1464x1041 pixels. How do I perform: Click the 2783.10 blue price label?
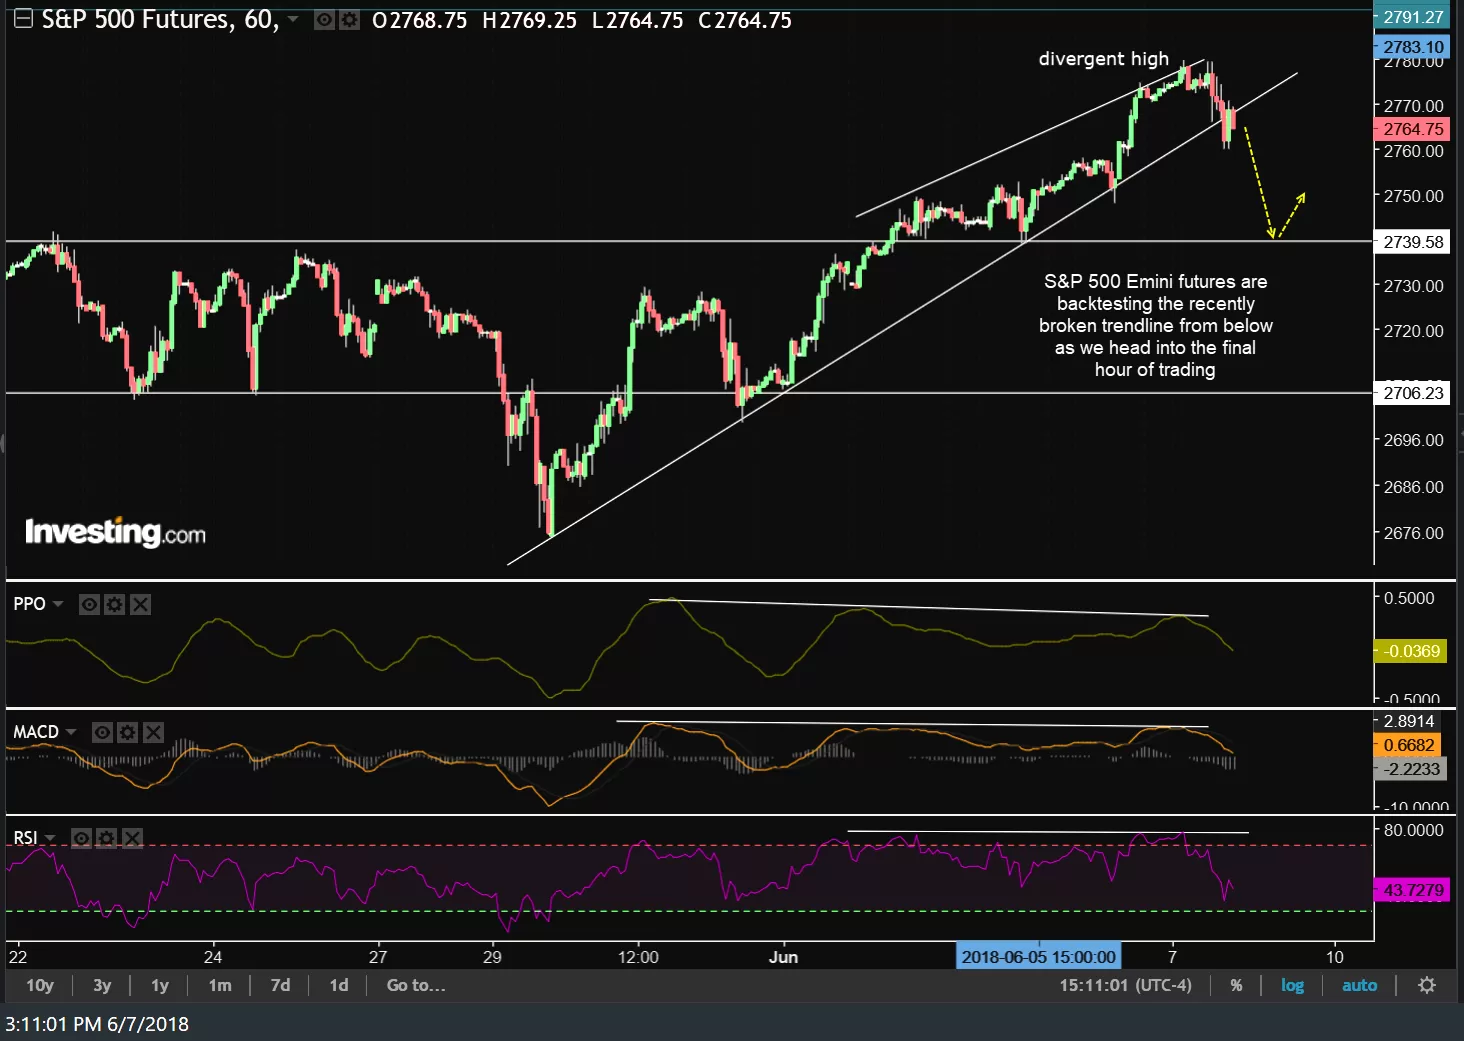click(x=1412, y=47)
